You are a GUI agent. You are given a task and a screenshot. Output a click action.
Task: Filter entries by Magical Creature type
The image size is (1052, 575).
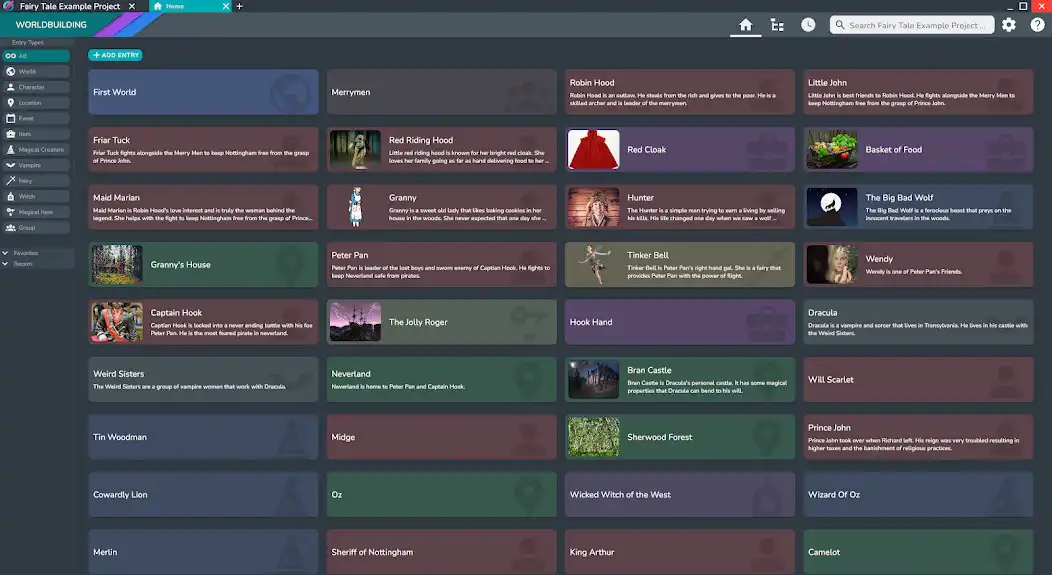[x=36, y=150]
